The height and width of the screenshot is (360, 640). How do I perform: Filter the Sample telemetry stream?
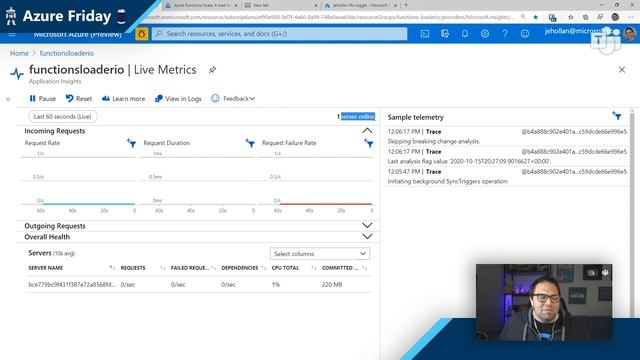tap(617, 116)
